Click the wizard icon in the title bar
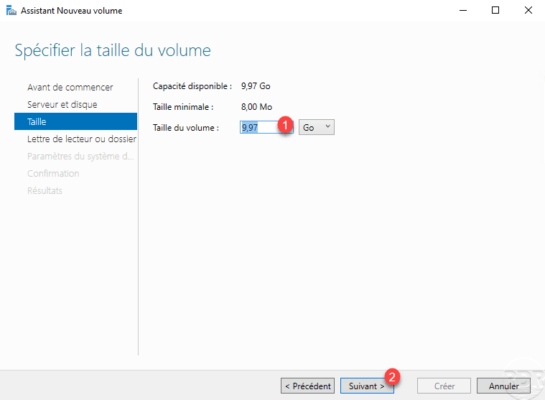Viewport: 545px width, 400px height. (x=11, y=10)
